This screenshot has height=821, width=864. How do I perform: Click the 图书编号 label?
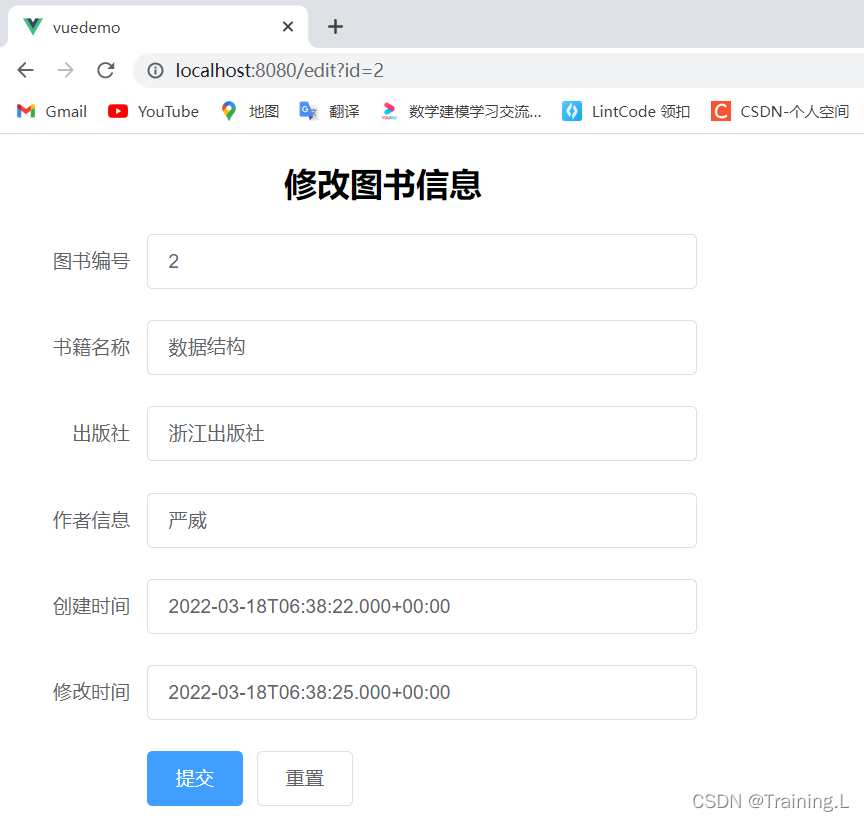[x=91, y=261]
